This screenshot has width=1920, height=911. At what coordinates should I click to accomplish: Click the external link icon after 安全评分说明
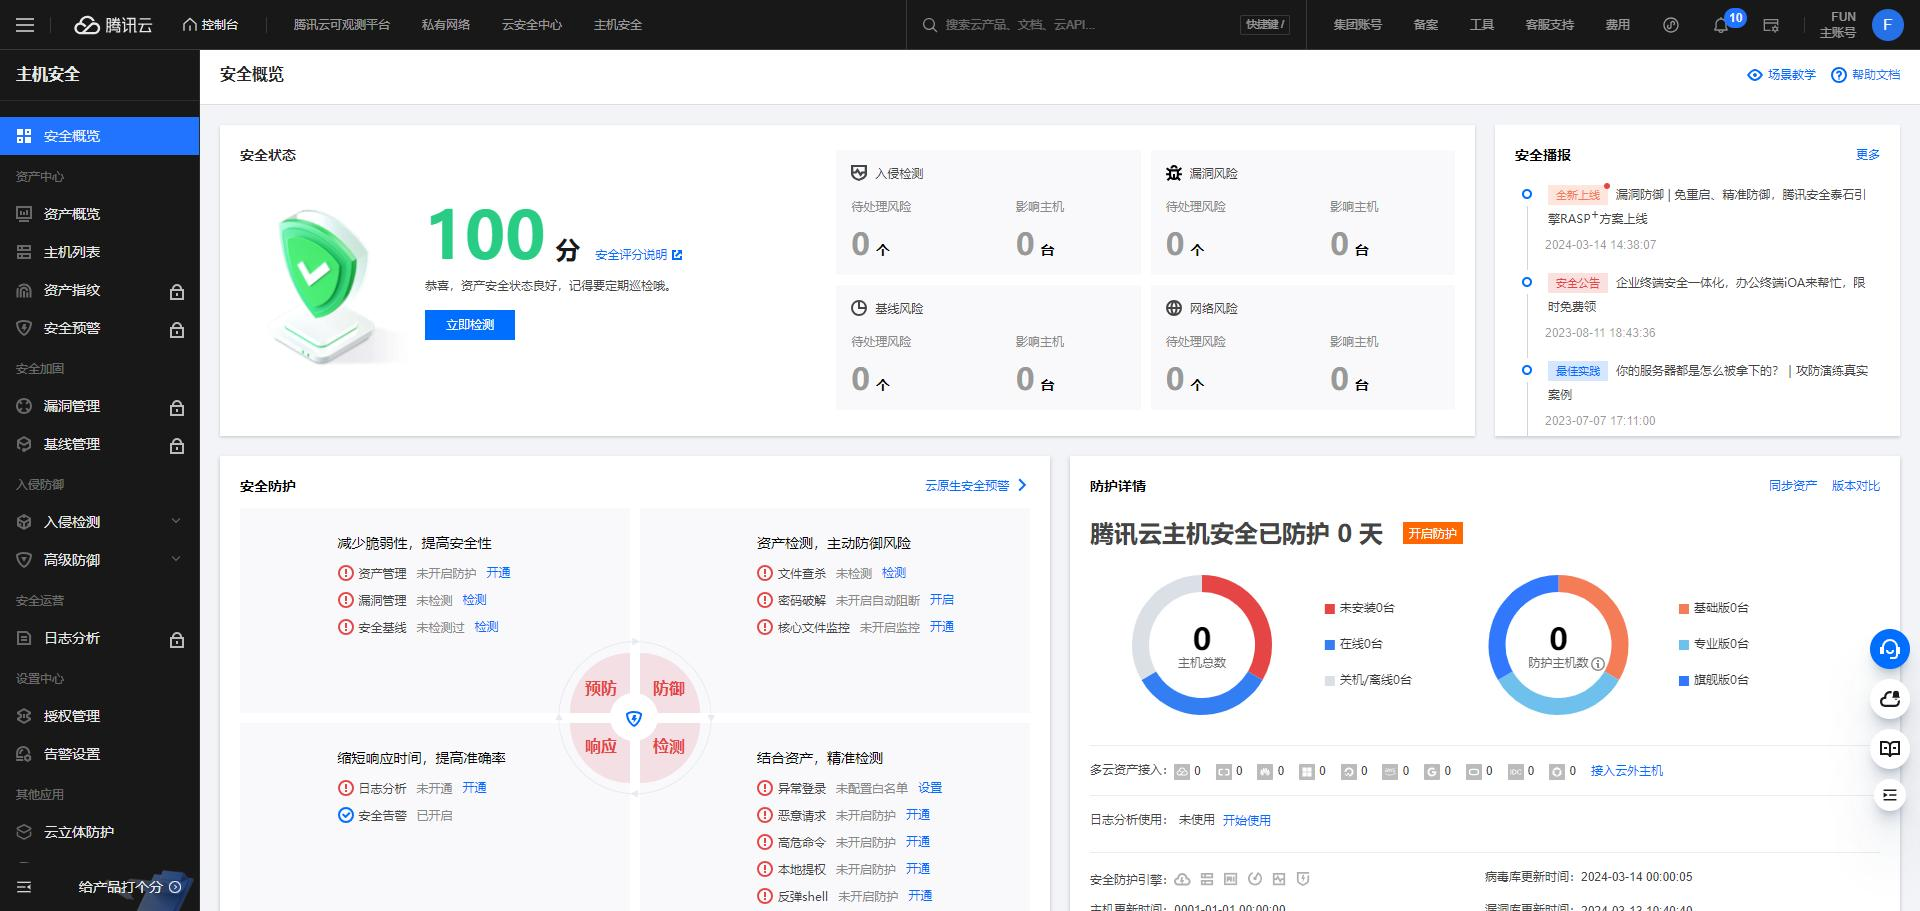point(677,255)
